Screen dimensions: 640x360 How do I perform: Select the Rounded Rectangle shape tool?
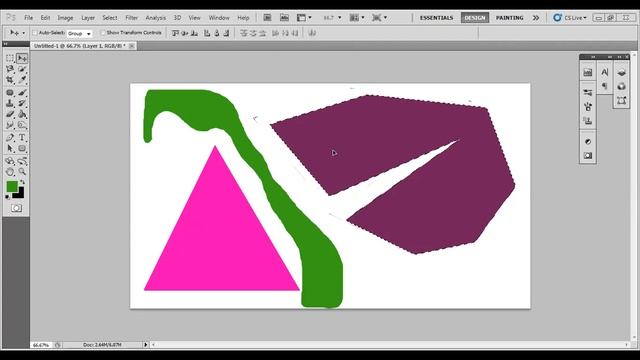[22, 148]
